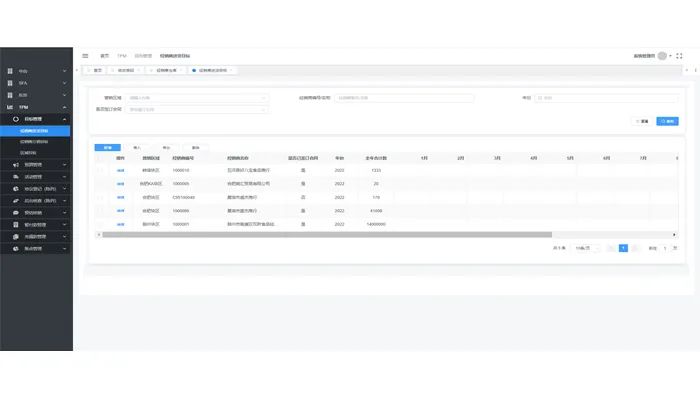The width and height of the screenshot is (700, 400).
Task: Tick the checkbox for row C05100040
Action: 100,197
